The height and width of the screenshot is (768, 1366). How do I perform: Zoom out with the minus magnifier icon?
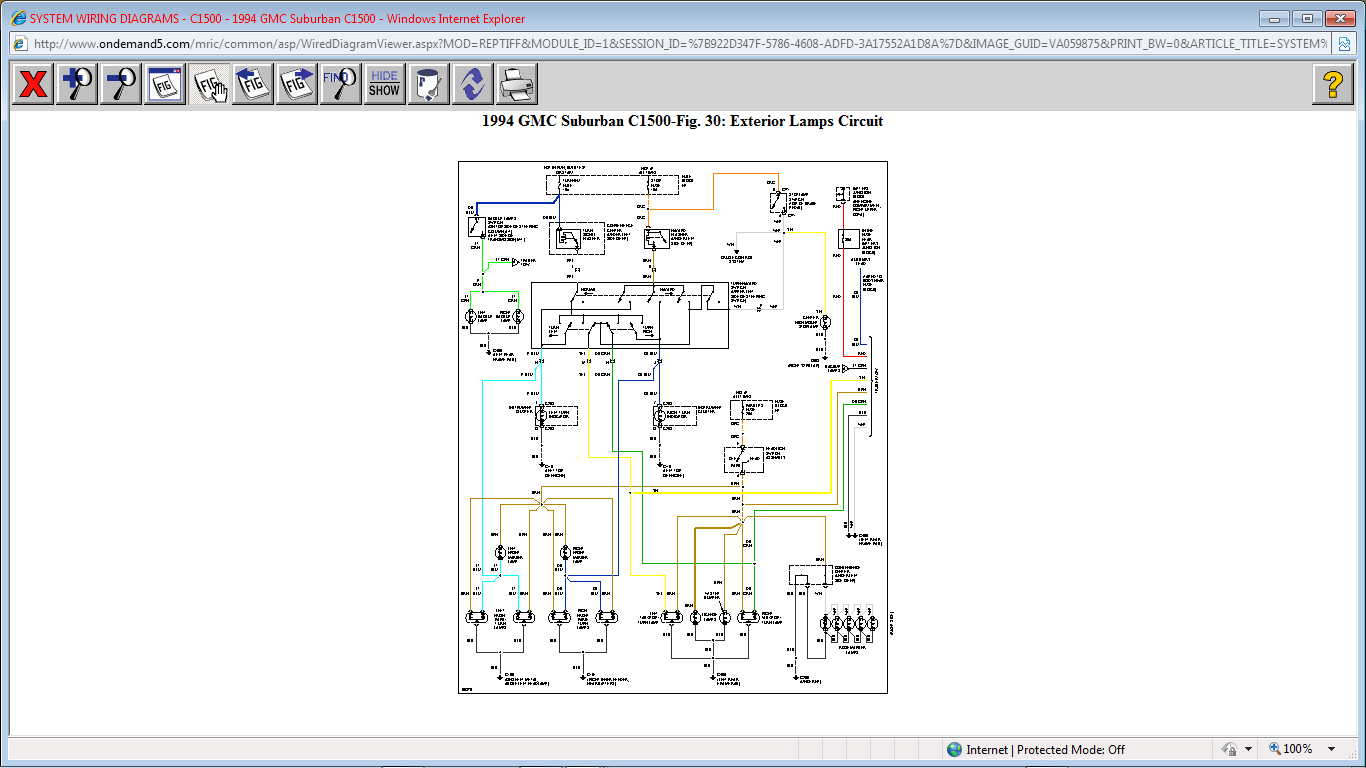[121, 84]
